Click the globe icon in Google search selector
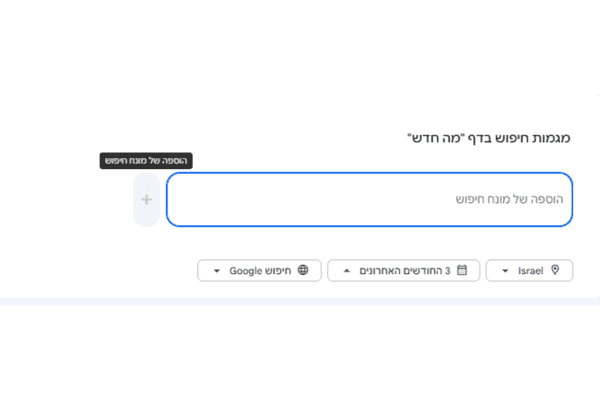The width and height of the screenshot is (600, 400). click(x=303, y=270)
